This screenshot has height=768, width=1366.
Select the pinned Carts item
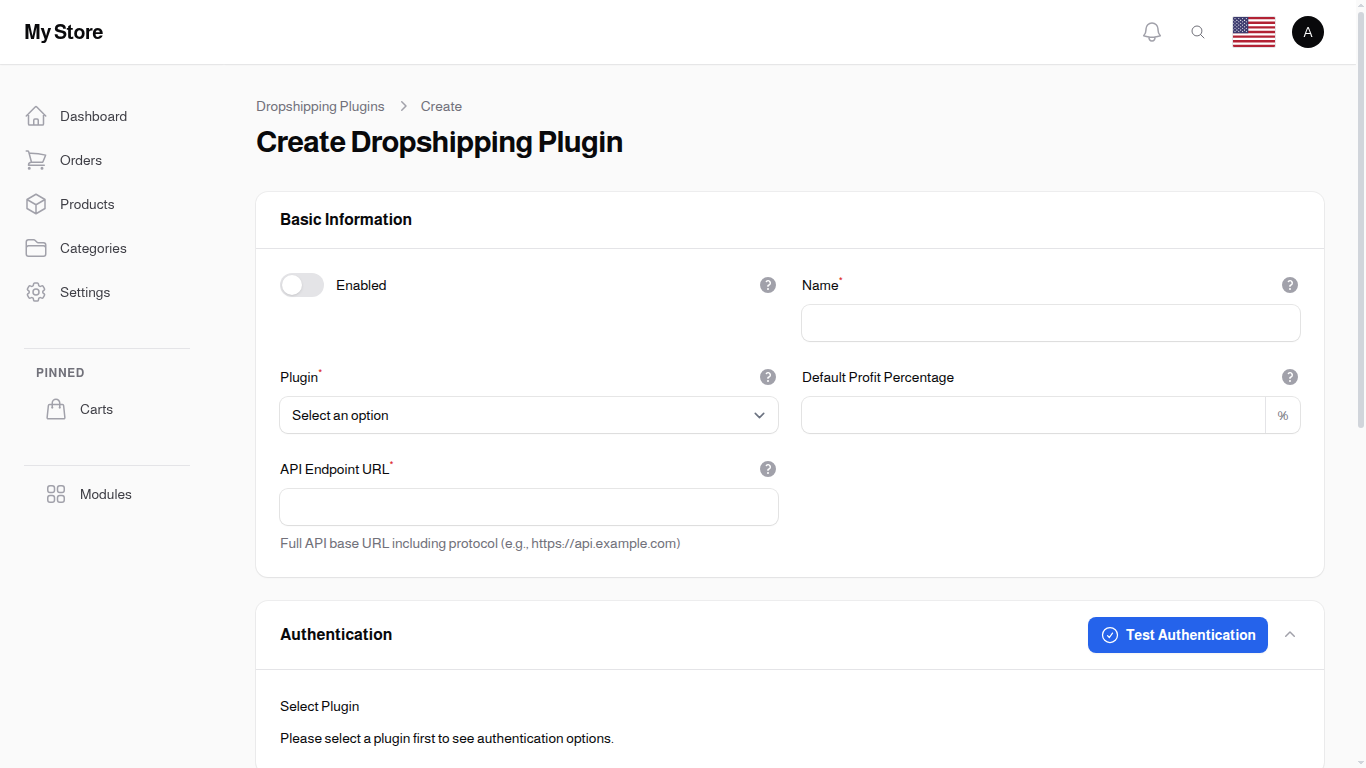[x=96, y=409]
